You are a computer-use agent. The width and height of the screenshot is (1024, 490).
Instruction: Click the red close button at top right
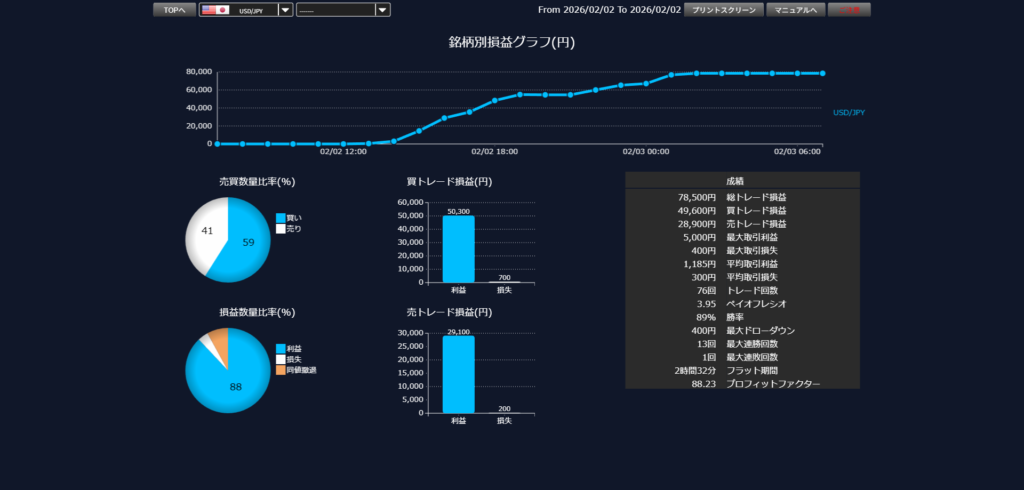click(849, 10)
